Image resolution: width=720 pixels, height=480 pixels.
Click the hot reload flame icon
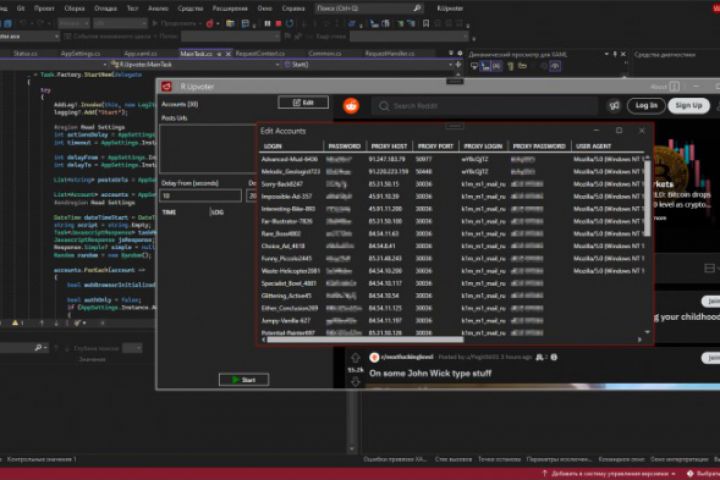click(210, 23)
